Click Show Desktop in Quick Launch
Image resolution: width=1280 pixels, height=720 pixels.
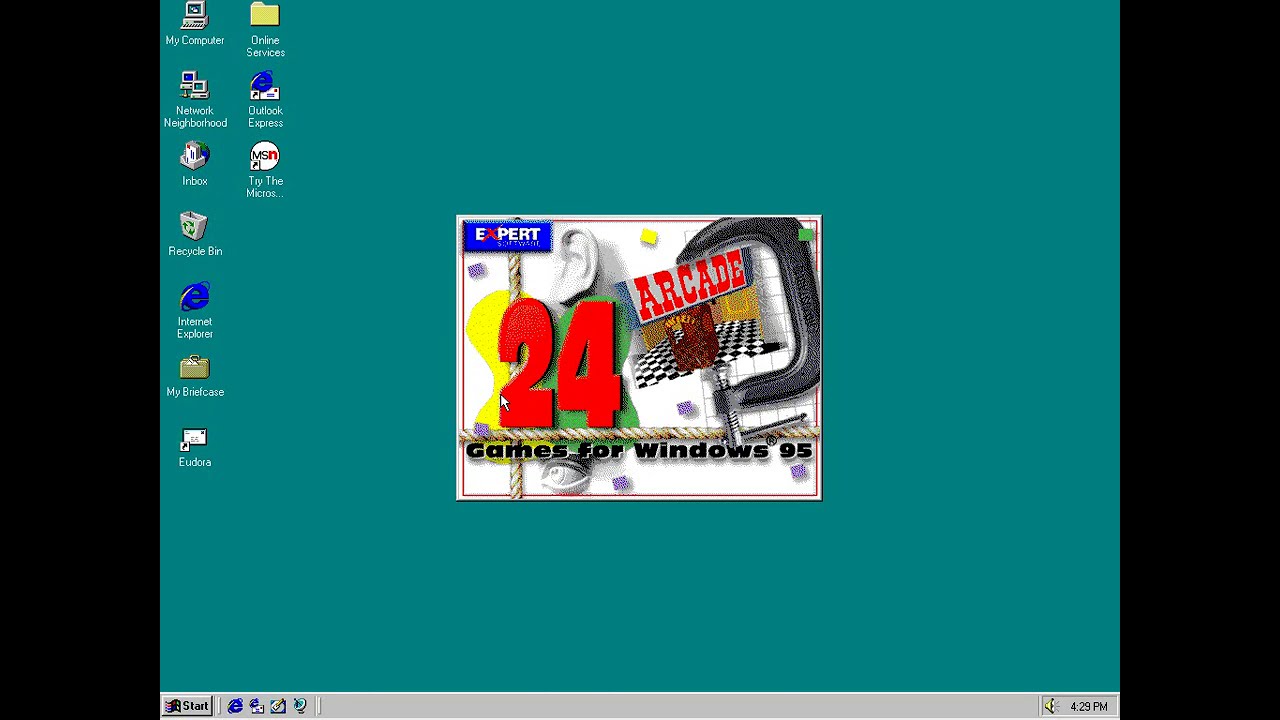(x=278, y=706)
